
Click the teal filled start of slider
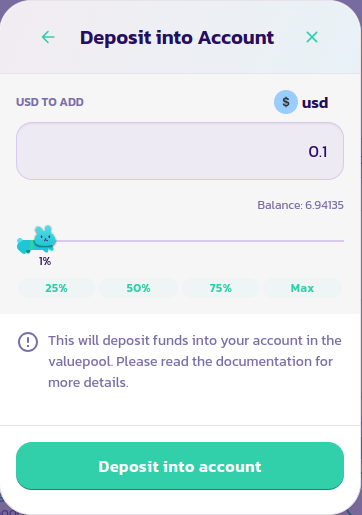click(x=25, y=246)
